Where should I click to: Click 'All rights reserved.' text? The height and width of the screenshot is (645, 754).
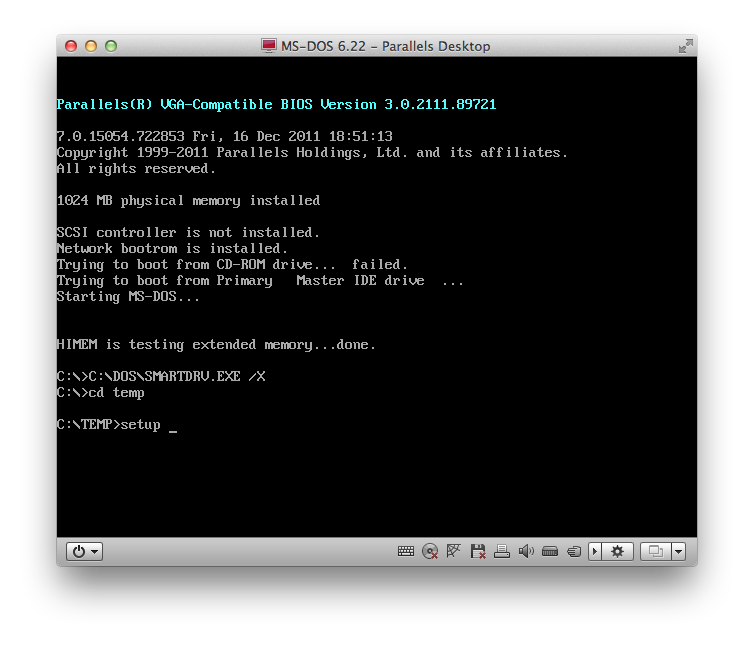pyautogui.click(x=136, y=169)
